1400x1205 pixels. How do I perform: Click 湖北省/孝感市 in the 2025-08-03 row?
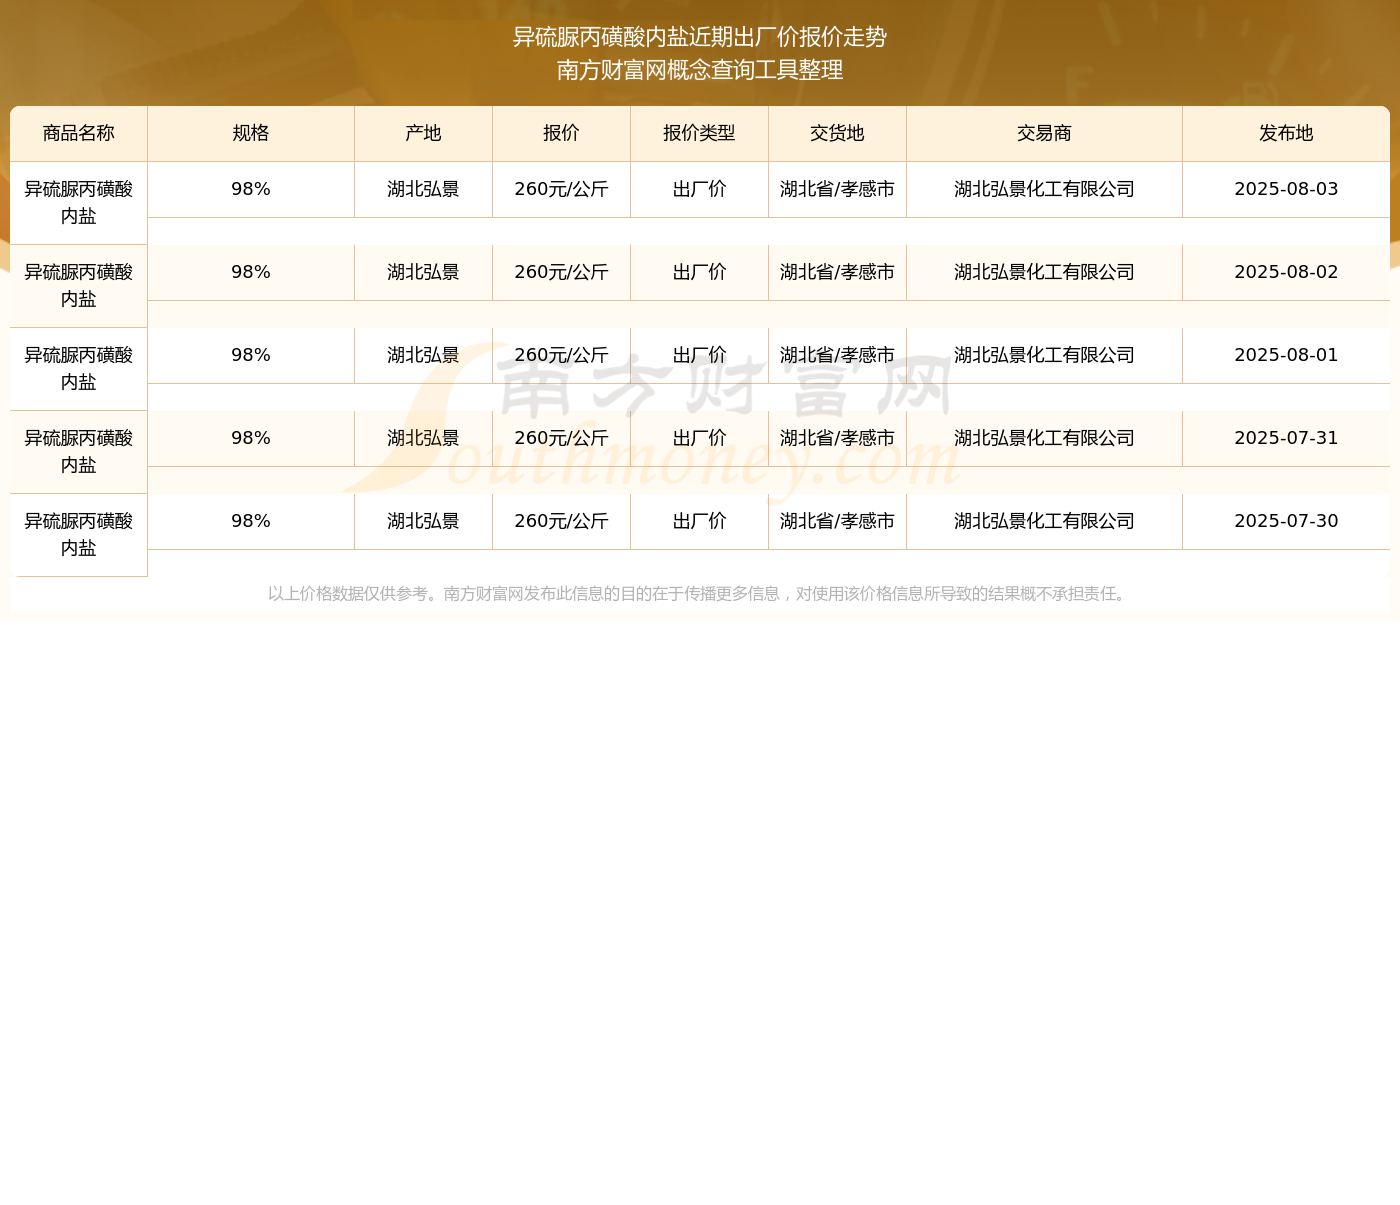point(838,190)
